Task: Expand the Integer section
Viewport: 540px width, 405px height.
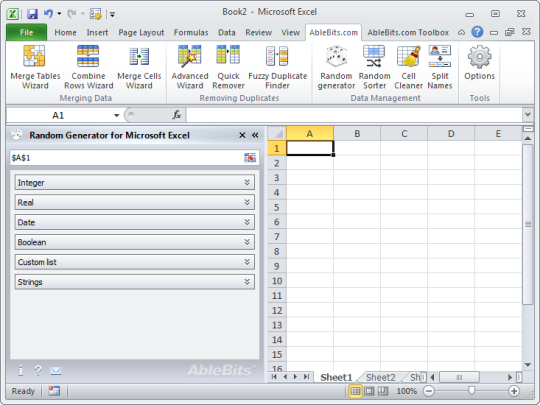Action: (135, 183)
